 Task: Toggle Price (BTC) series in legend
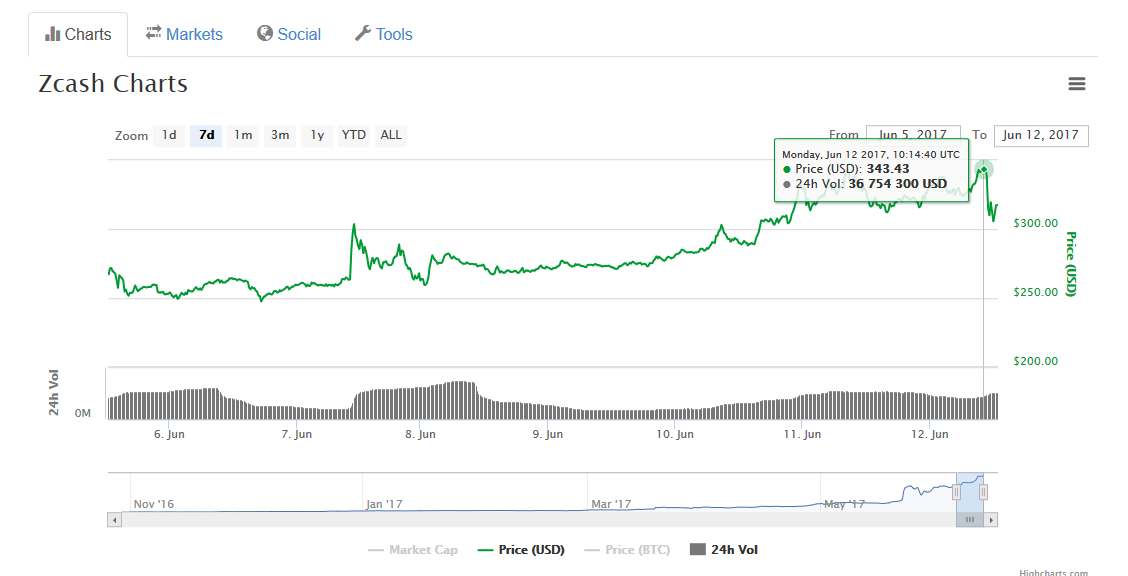point(627,550)
